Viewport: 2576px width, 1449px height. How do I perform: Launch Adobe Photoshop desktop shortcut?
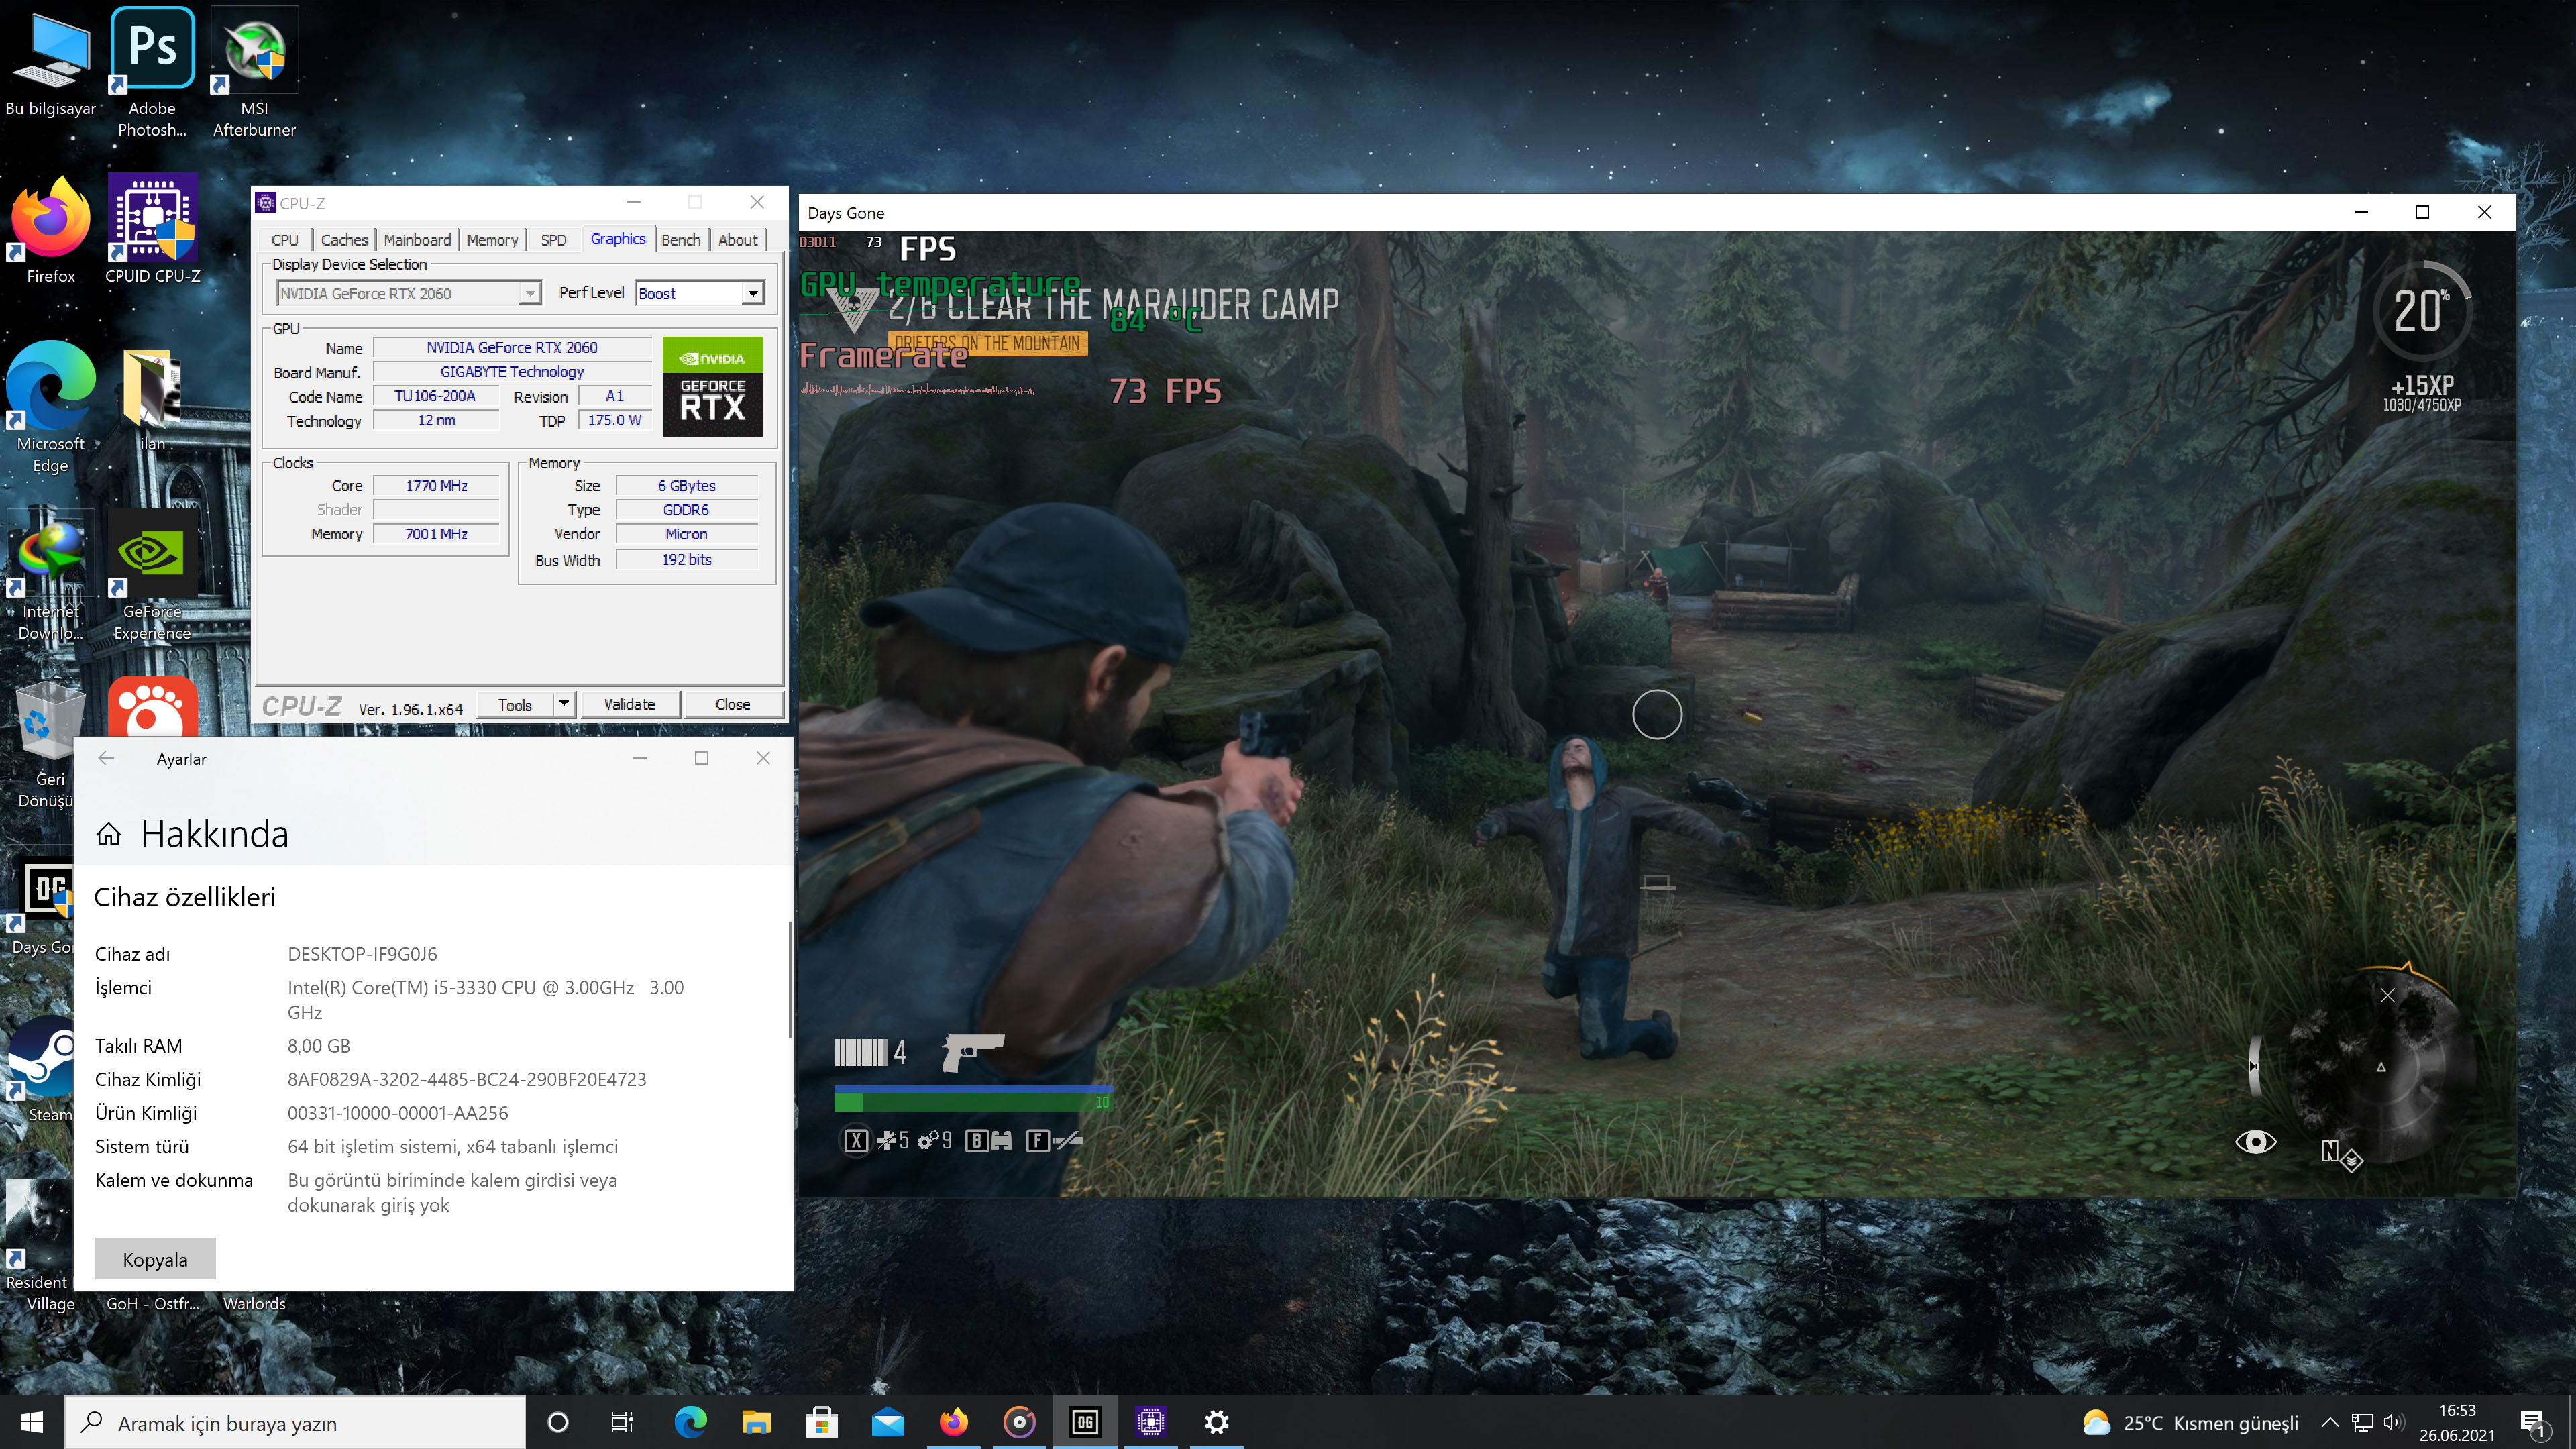pyautogui.click(x=152, y=72)
